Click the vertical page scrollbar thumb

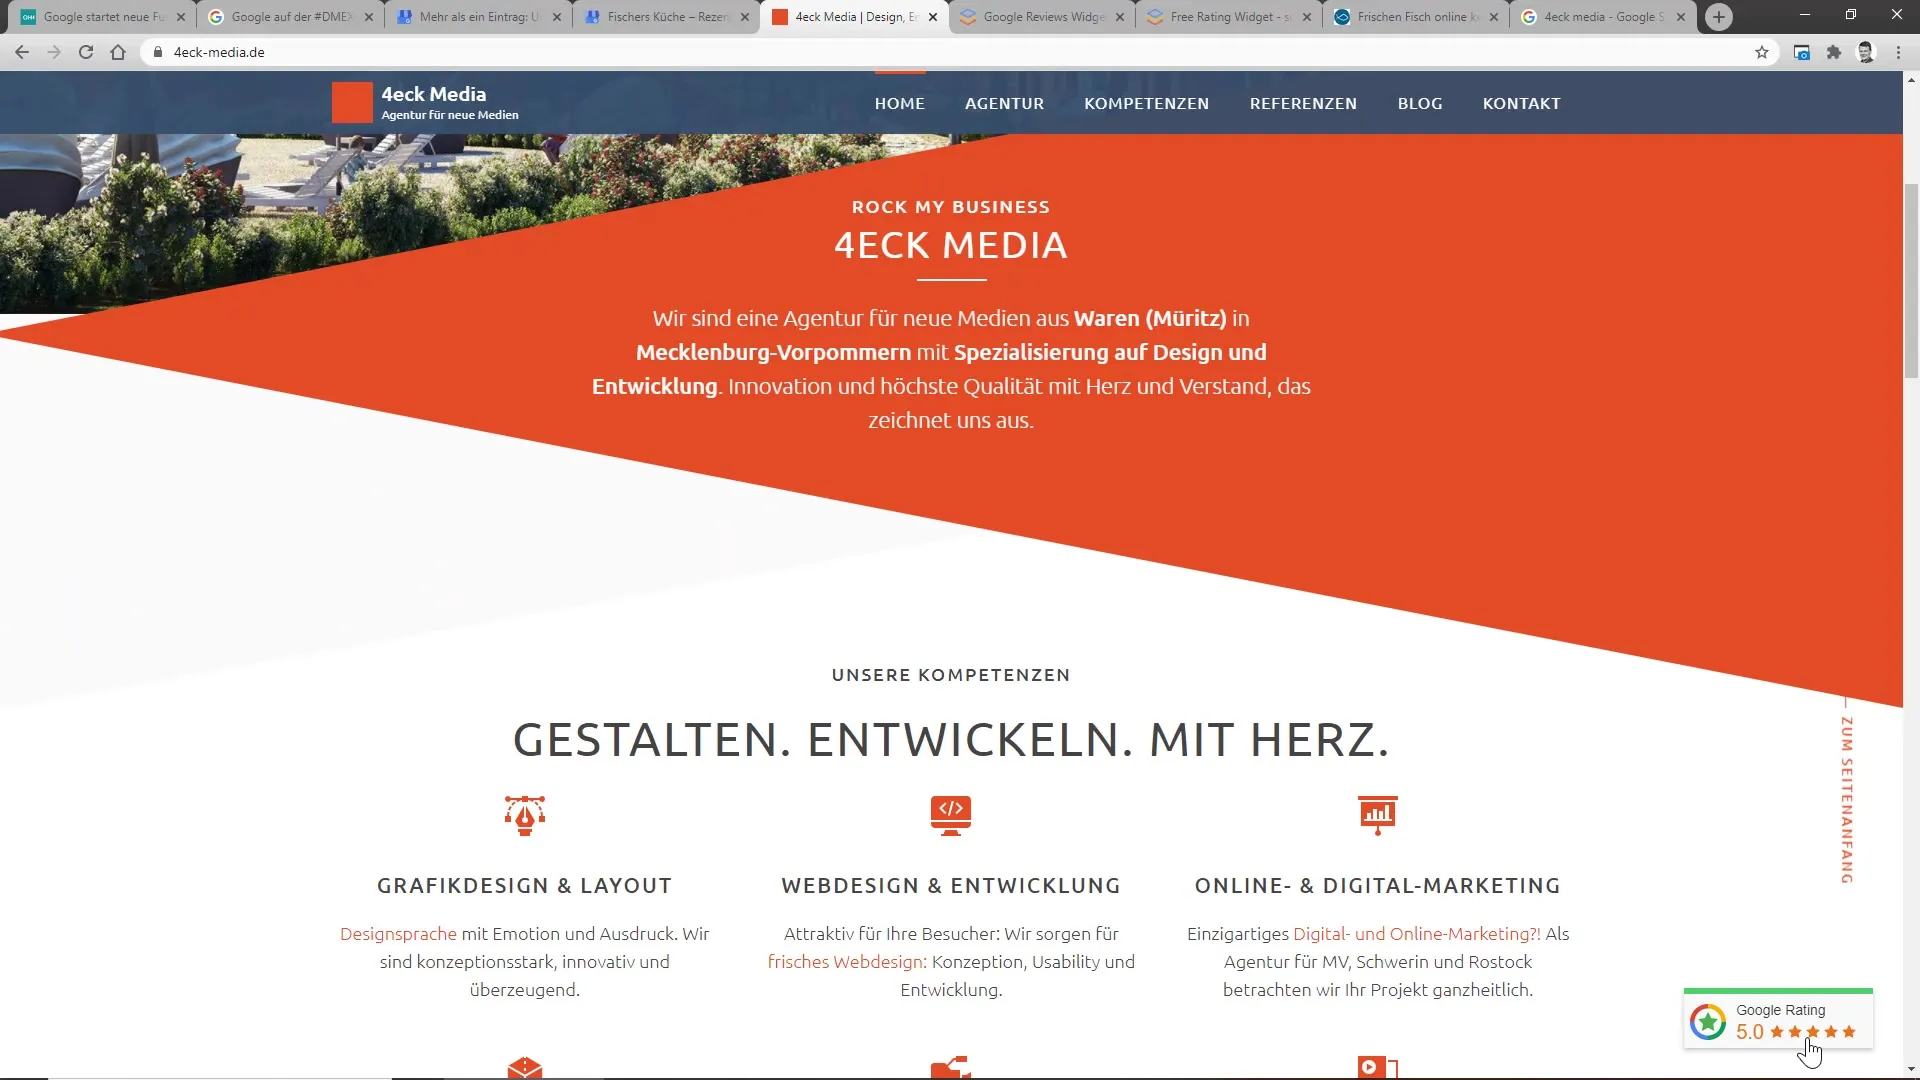click(x=1912, y=280)
